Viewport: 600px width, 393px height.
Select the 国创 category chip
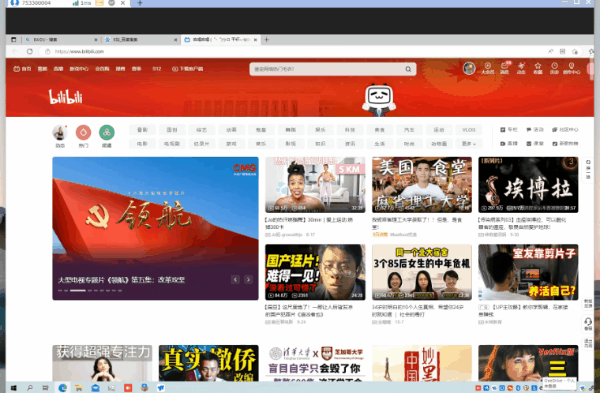point(172,130)
